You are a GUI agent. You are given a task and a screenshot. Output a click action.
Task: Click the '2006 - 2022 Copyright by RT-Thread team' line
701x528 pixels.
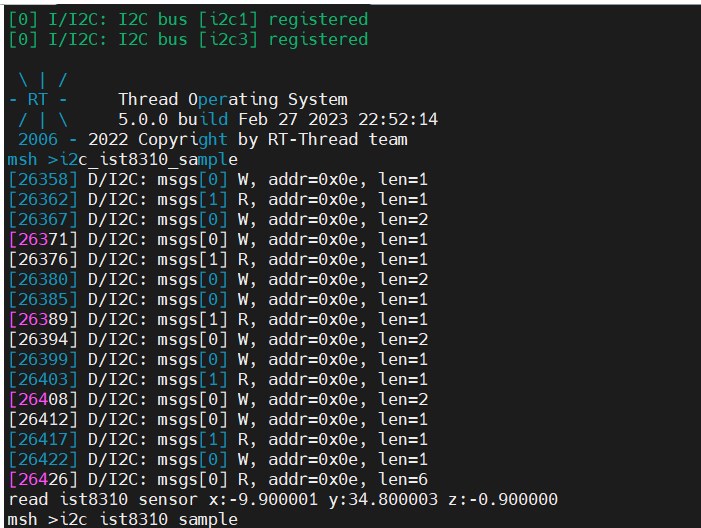coord(213,139)
